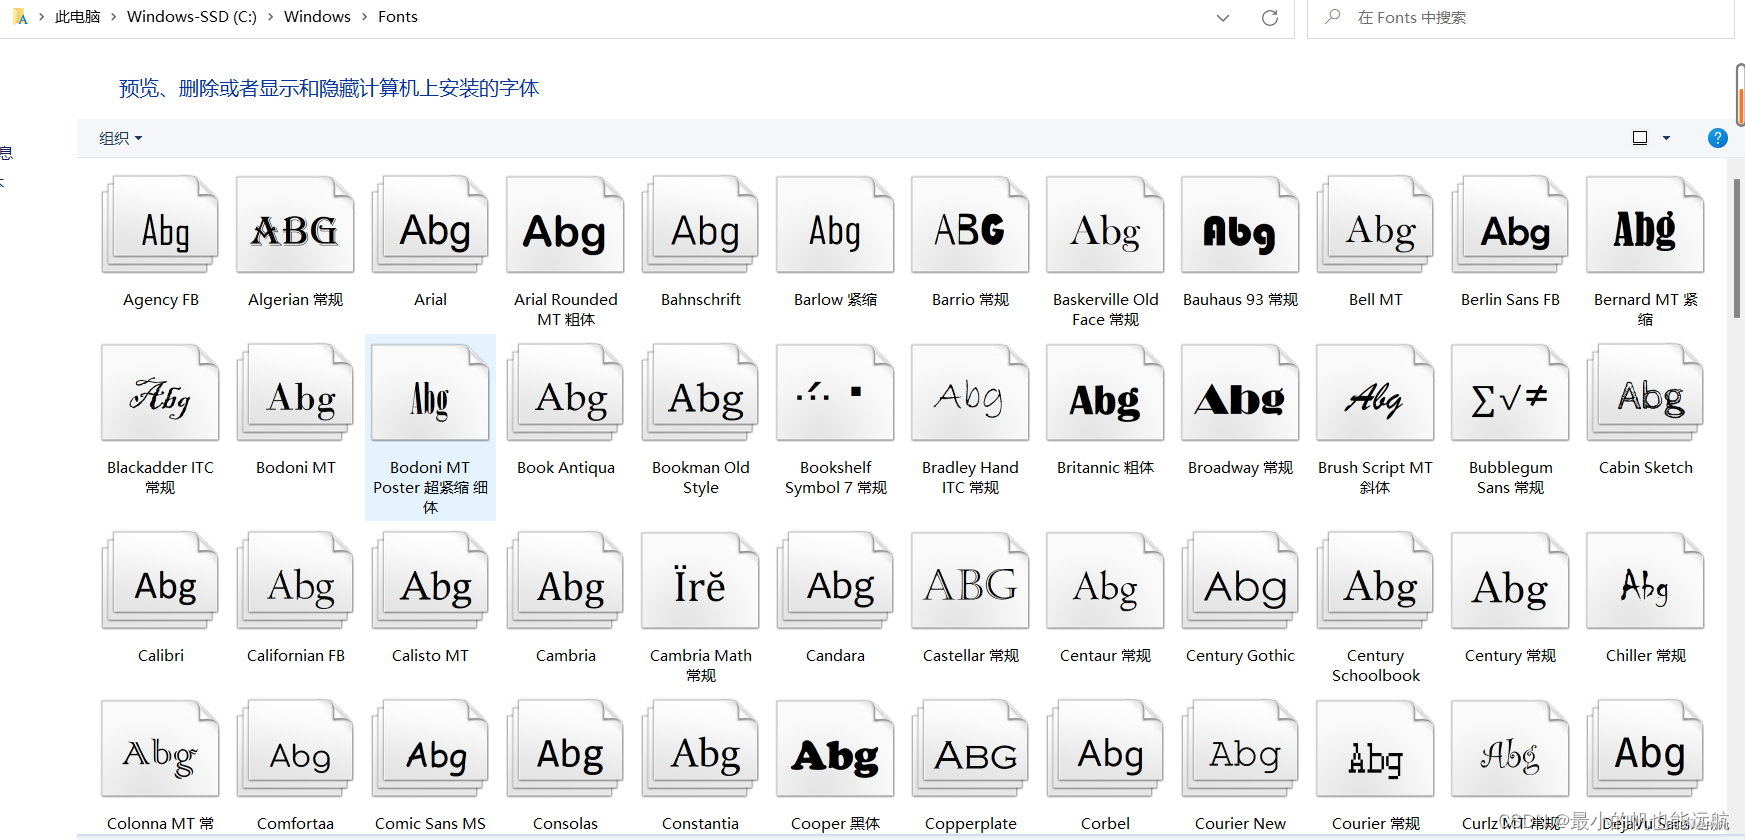
Task: Select the Corbel font icon
Action: [1105, 749]
